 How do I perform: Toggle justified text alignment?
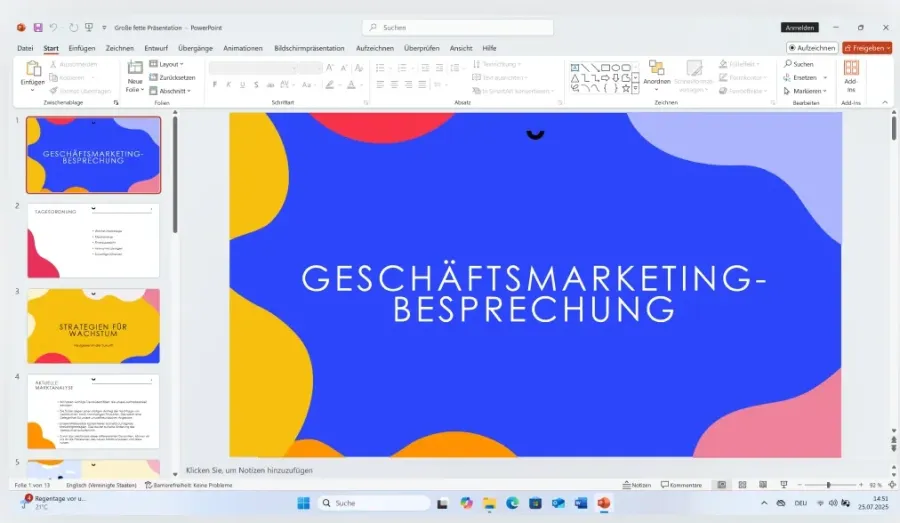(x=422, y=85)
